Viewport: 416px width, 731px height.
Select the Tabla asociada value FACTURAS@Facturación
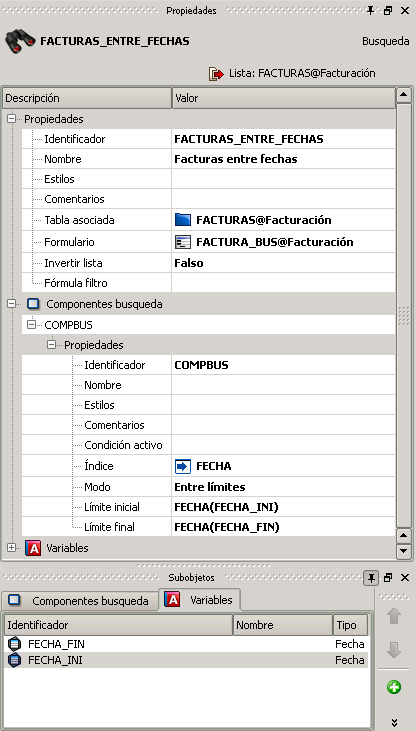[284, 220]
